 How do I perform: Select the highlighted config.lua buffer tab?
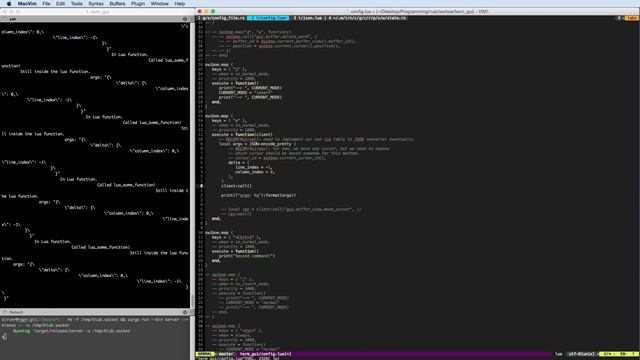click(268, 18)
